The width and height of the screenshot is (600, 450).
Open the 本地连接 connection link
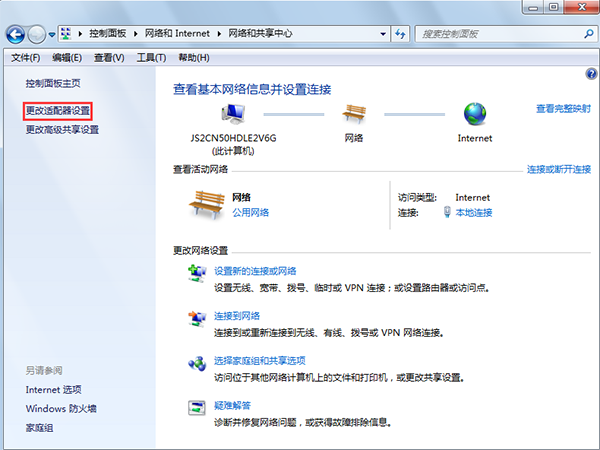point(474,212)
